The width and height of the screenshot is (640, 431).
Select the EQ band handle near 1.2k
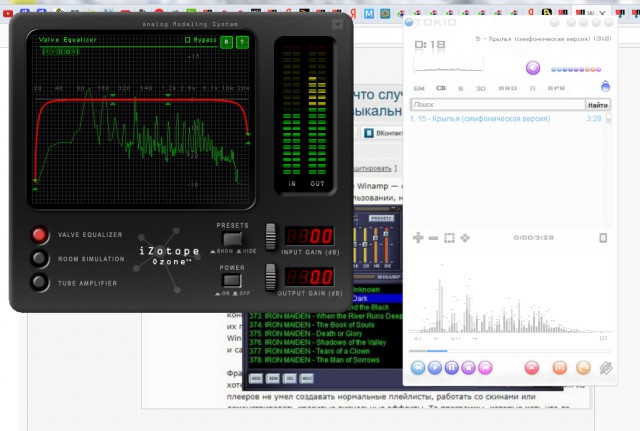(168, 100)
